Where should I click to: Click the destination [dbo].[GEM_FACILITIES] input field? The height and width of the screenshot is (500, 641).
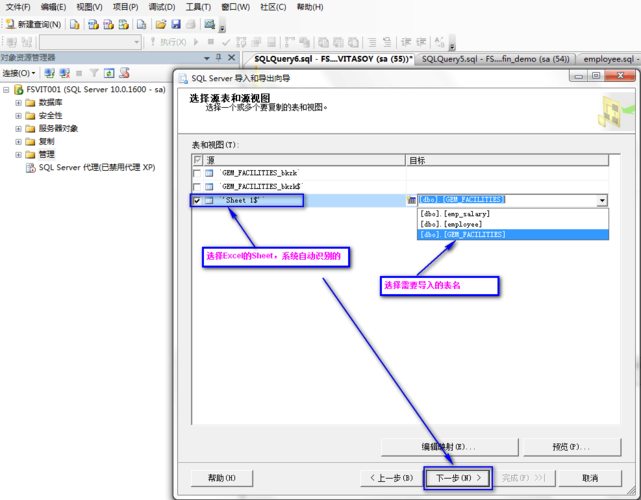point(507,200)
